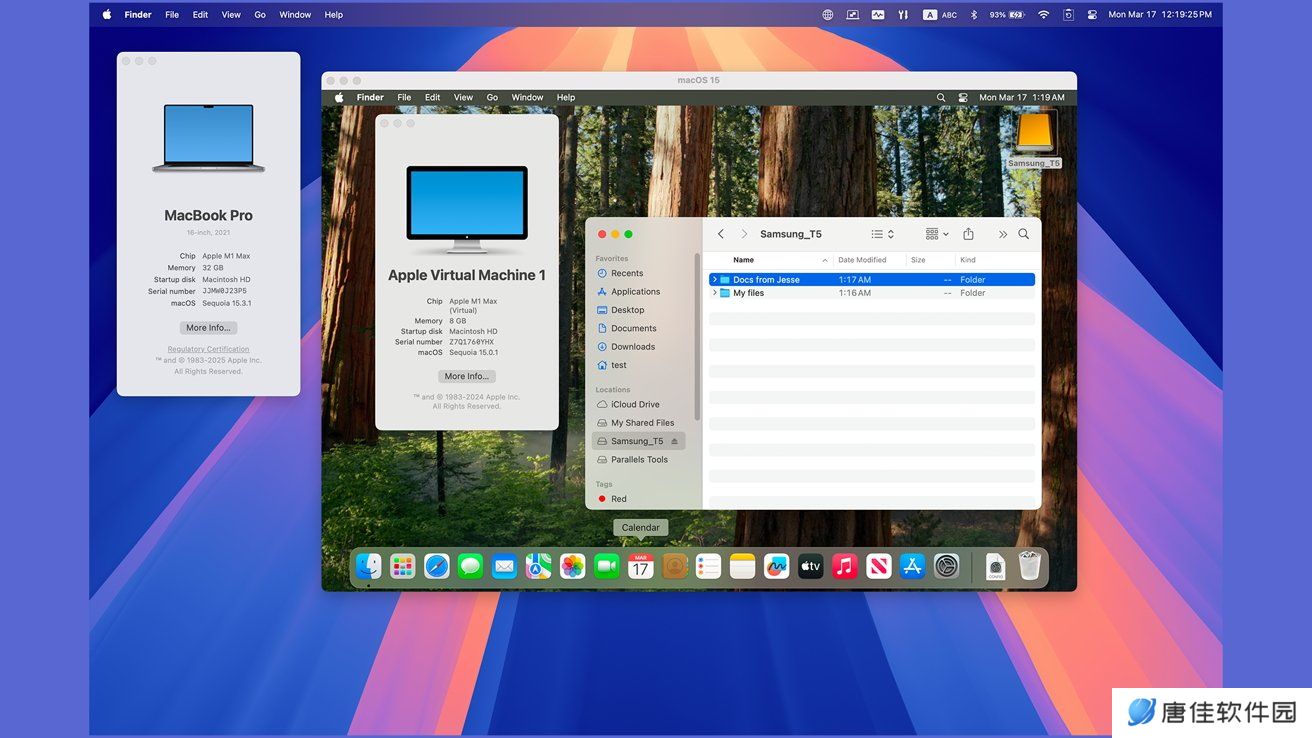
Task: Open the list view options dropdown
Action: click(882, 234)
